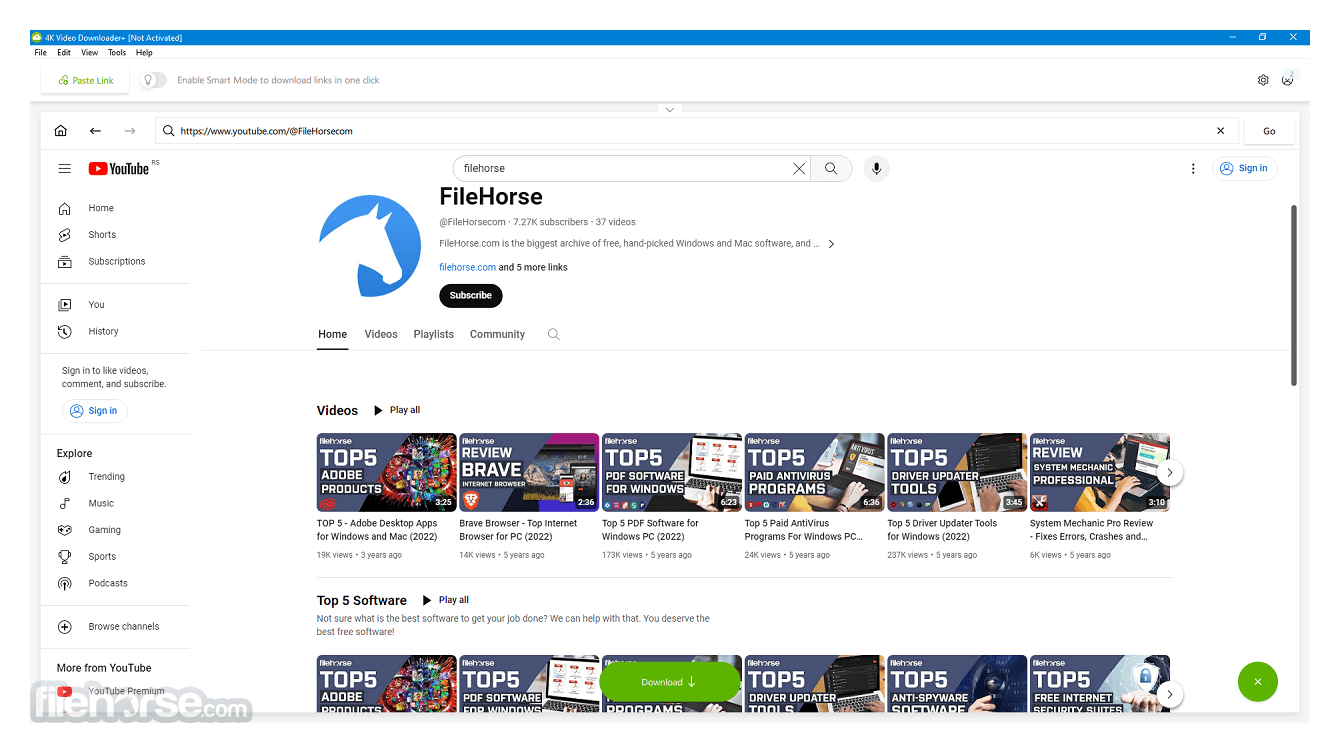1340x753 pixels.
Task: Select the channel Home tab
Action: 332,335
